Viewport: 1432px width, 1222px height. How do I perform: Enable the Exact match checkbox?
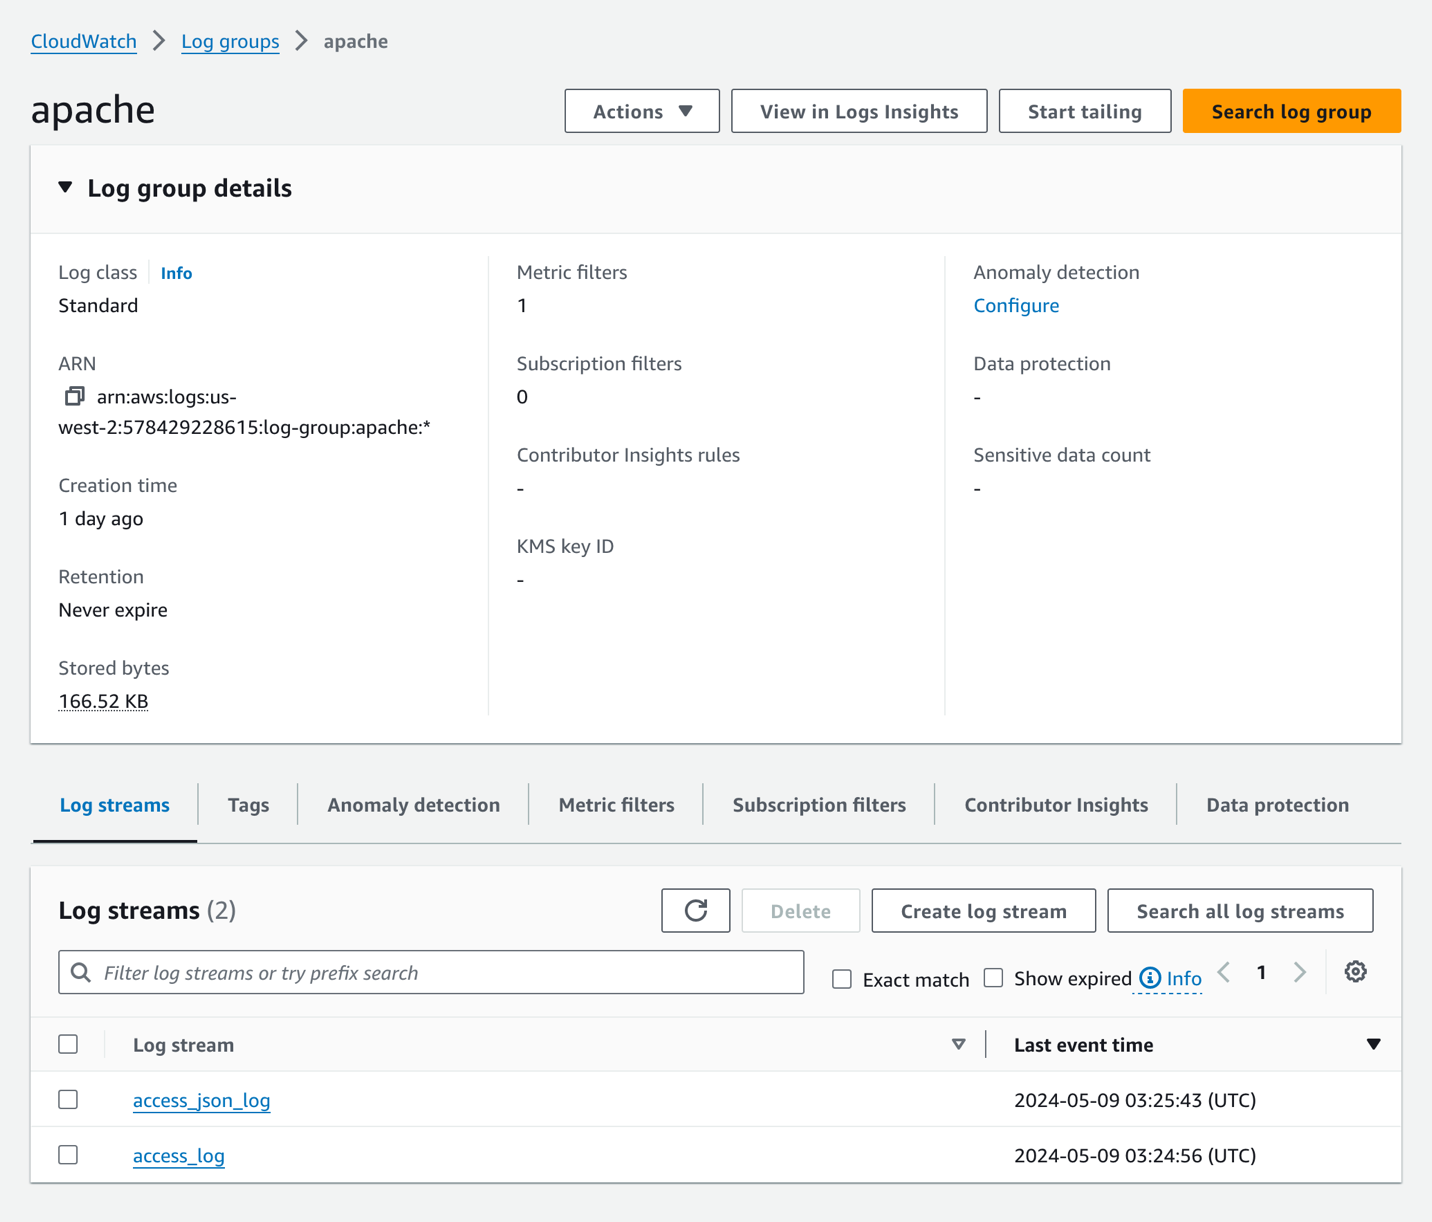(842, 979)
